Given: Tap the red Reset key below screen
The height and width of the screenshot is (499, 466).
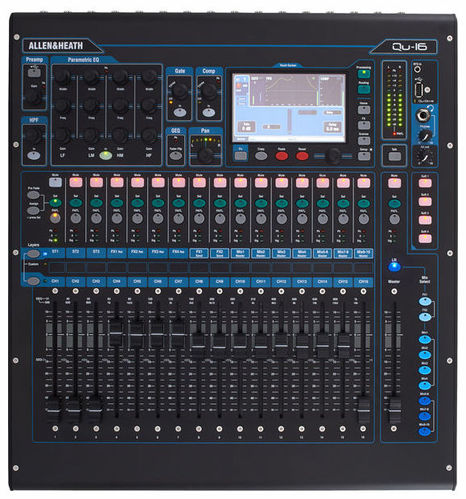Looking at the screenshot, I should coord(302,156).
